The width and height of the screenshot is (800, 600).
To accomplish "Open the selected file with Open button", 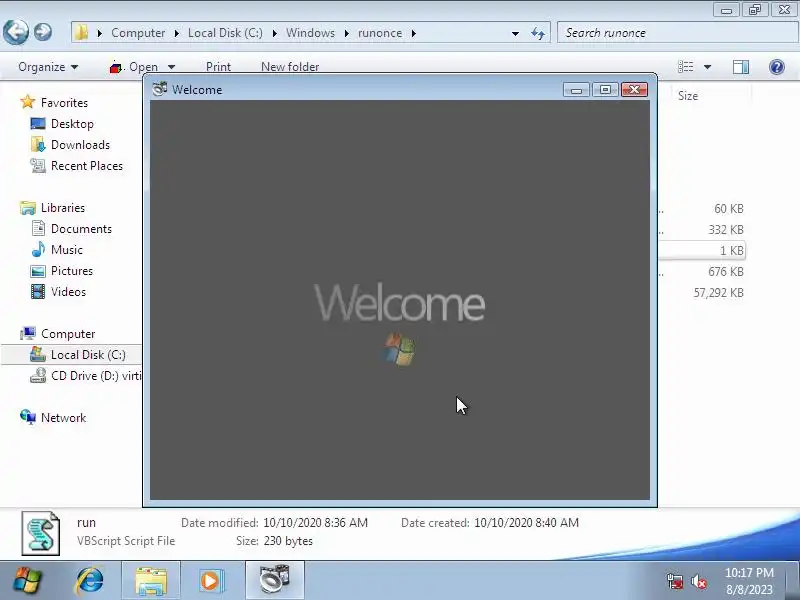I will click(134, 67).
